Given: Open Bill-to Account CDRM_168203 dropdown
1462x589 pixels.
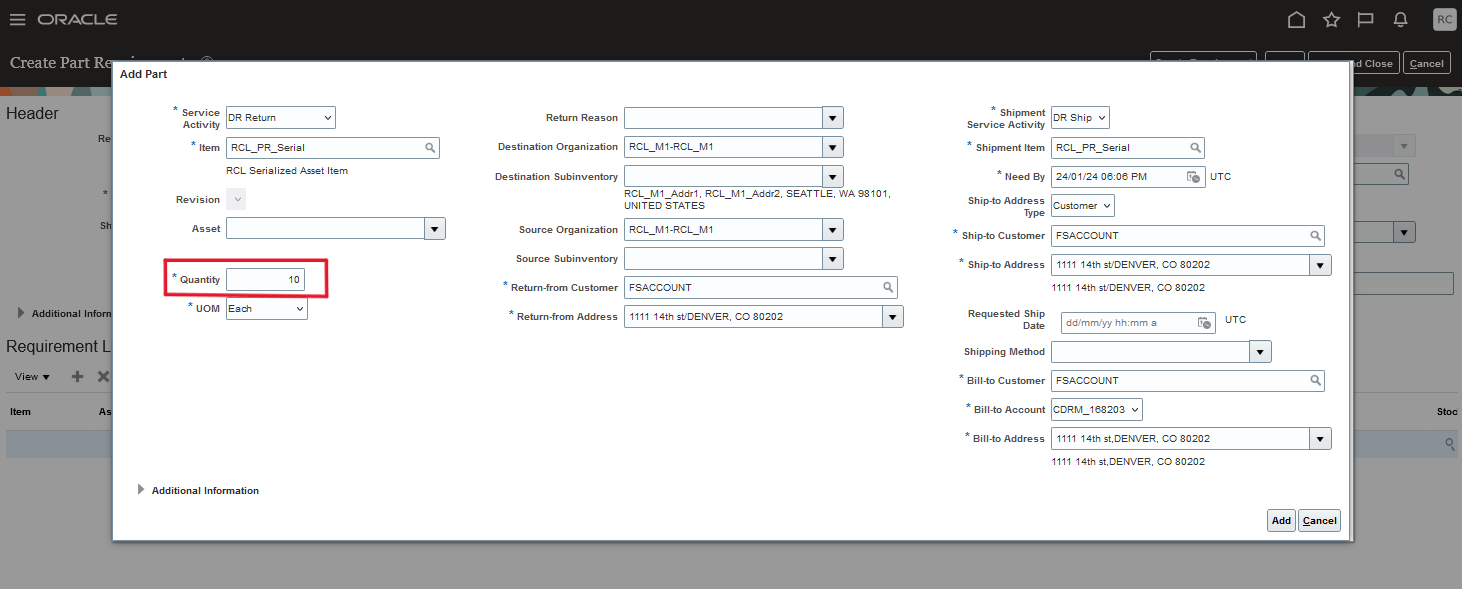Looking at the screenshot, I should click(x=1096, y=410).
